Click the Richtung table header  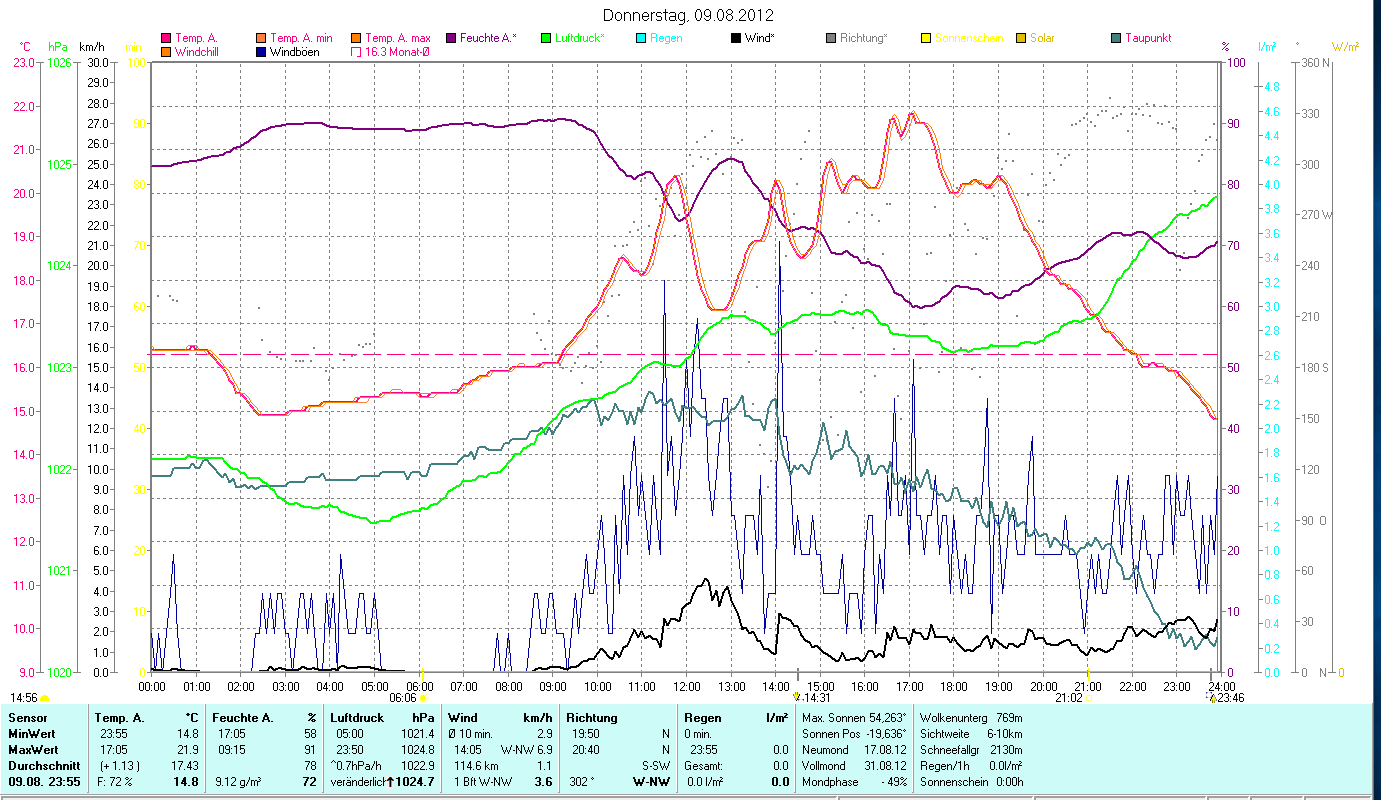[x=592, y=718]
